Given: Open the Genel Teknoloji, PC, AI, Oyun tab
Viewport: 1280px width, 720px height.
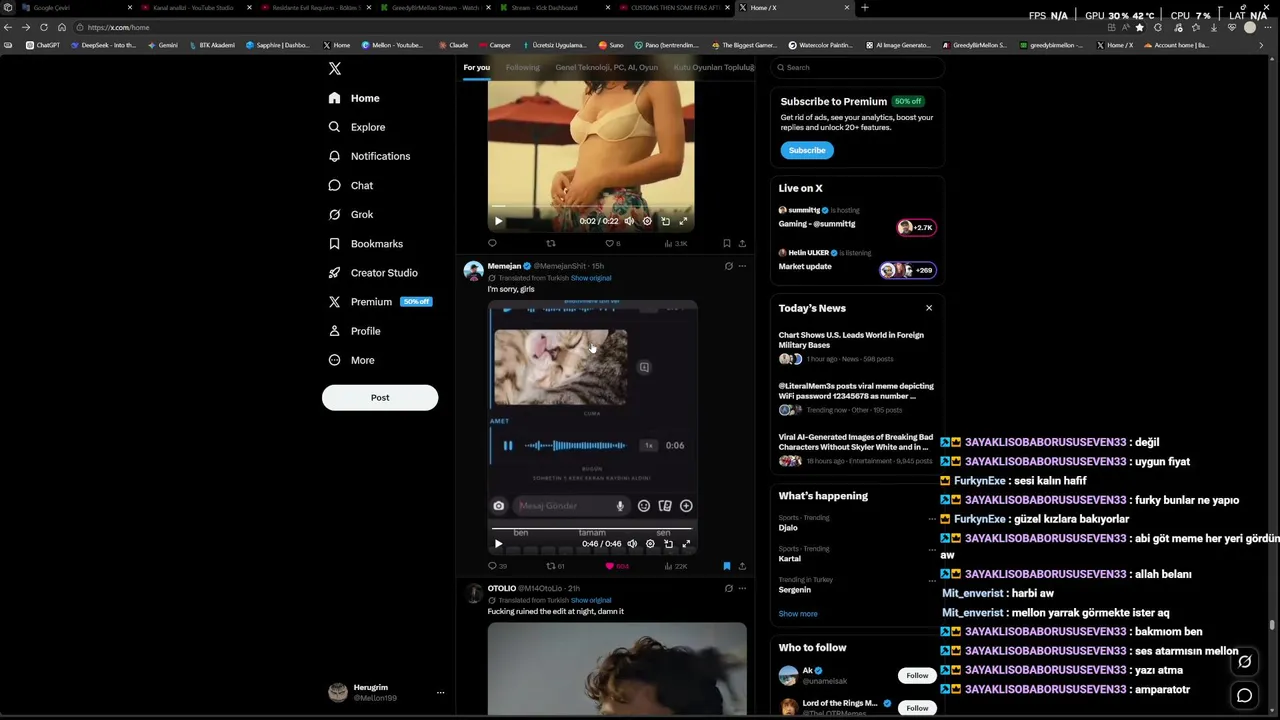Looking at the screenshot, I should point(607,67).
